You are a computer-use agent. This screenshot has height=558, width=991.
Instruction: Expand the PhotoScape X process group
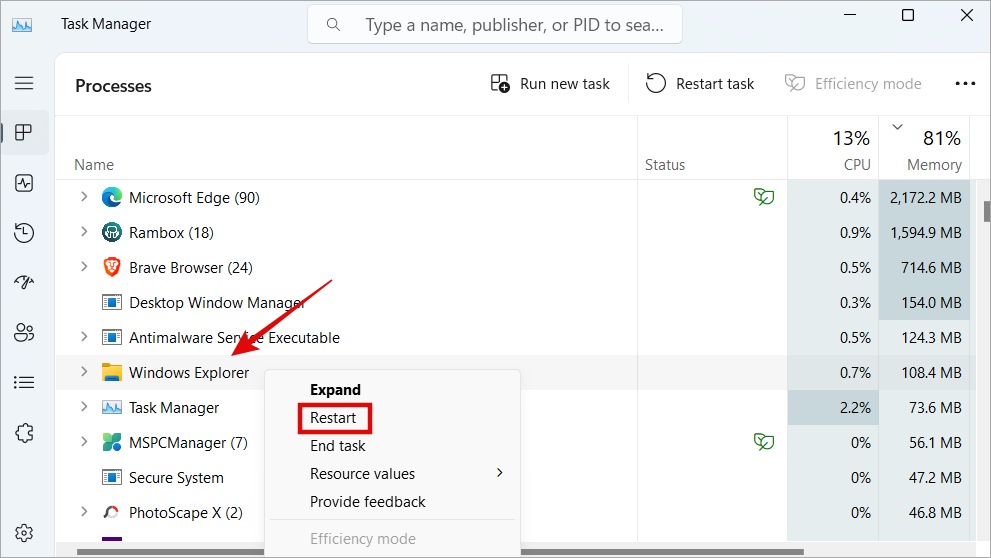(x=83, y=512)
